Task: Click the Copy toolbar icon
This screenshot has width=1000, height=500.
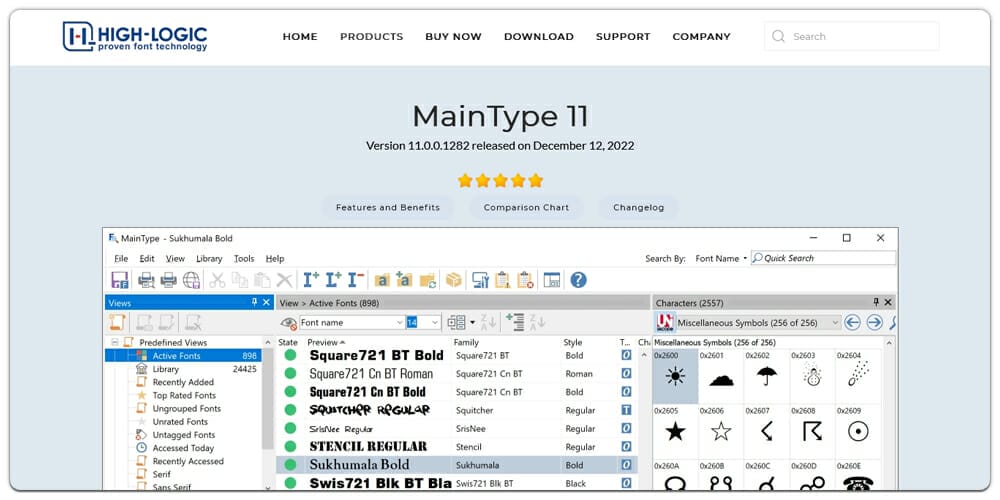Action: pyautogui.click(x=240, y=280)
